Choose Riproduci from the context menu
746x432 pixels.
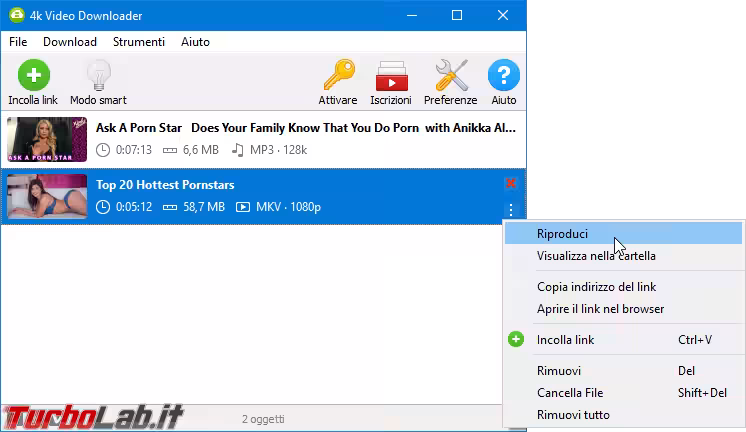562,234
